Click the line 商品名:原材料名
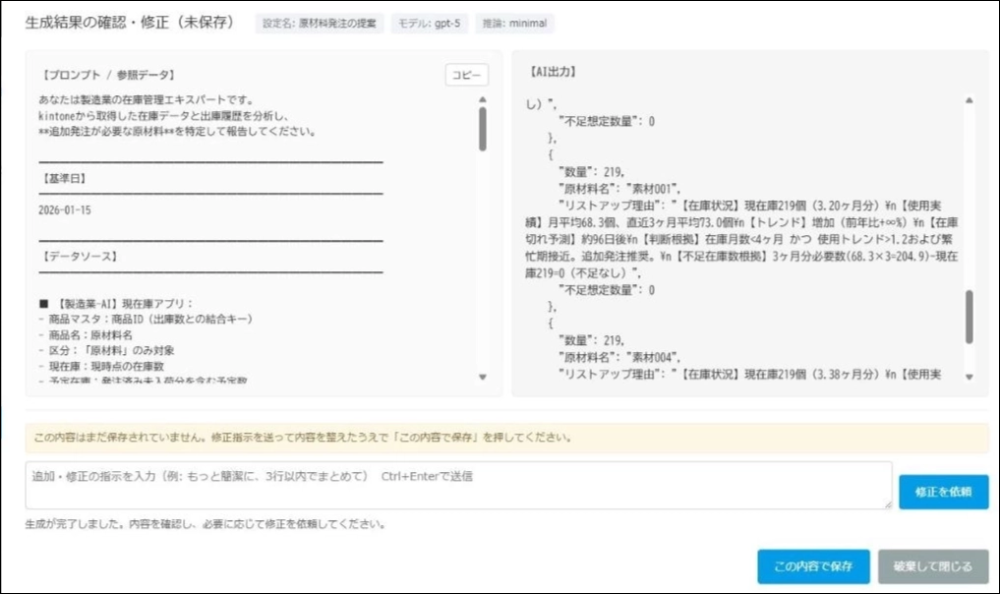Screen dimensions: 1000x594 pyautogui.click(x=86, y=335)
